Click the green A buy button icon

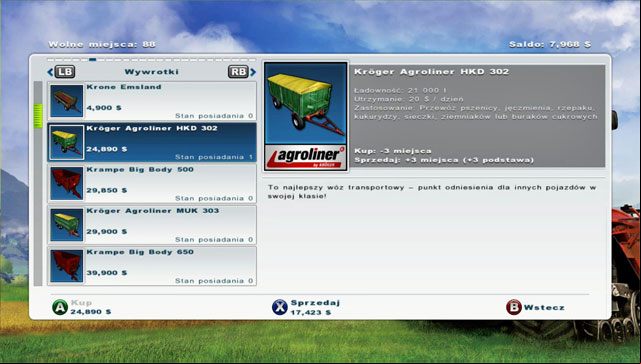60,307
